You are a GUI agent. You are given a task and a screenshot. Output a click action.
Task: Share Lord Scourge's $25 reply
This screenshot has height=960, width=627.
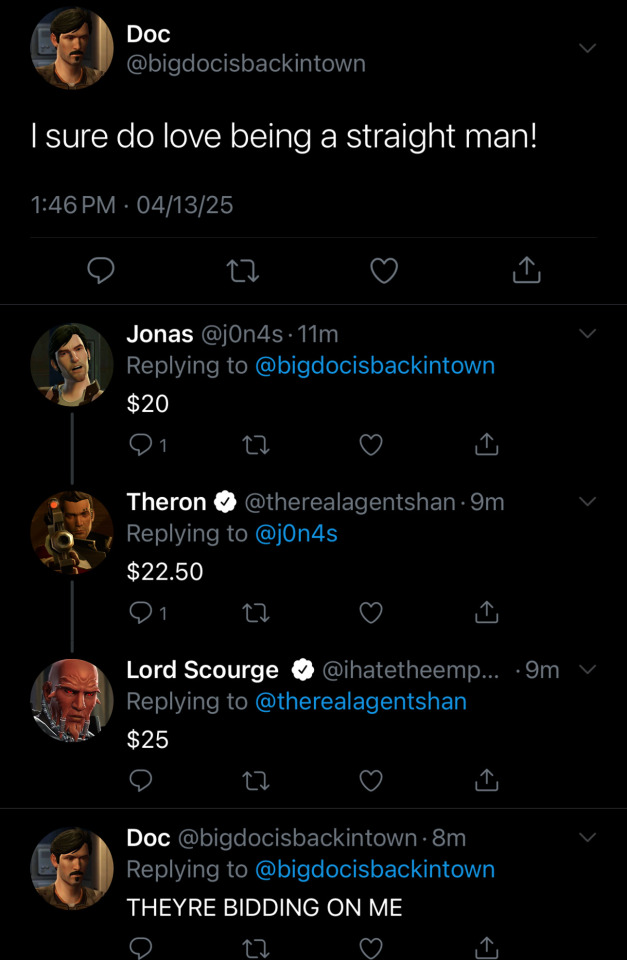486,780
